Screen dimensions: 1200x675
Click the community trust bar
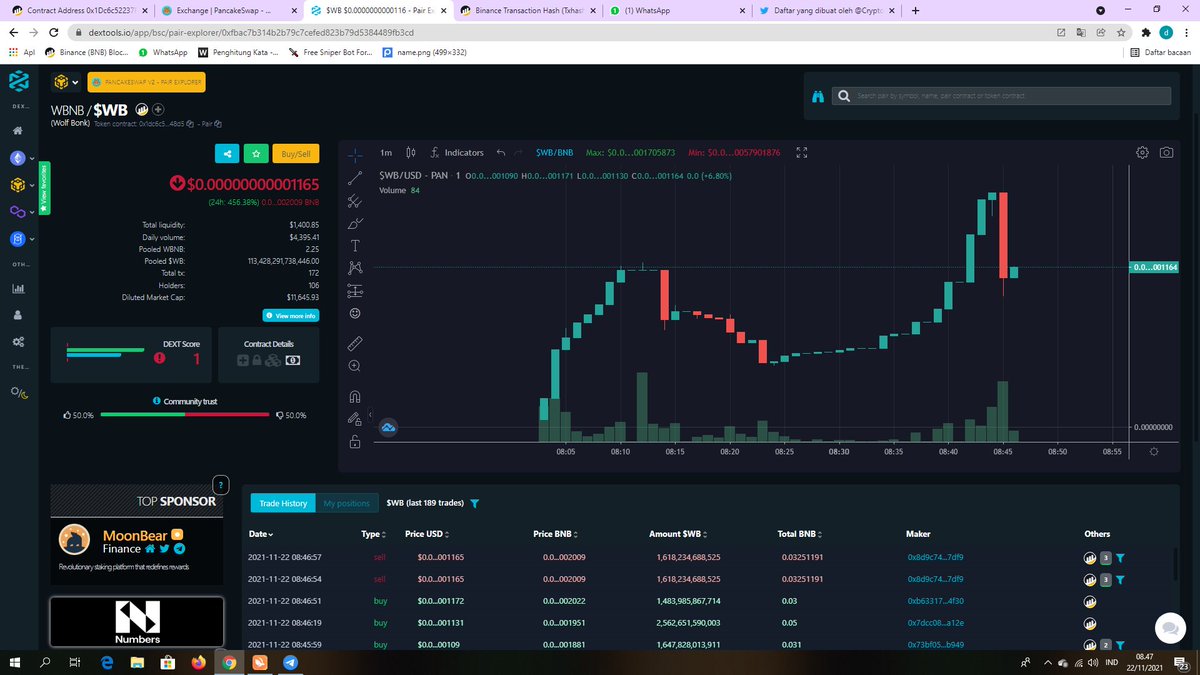coord(184,414)
